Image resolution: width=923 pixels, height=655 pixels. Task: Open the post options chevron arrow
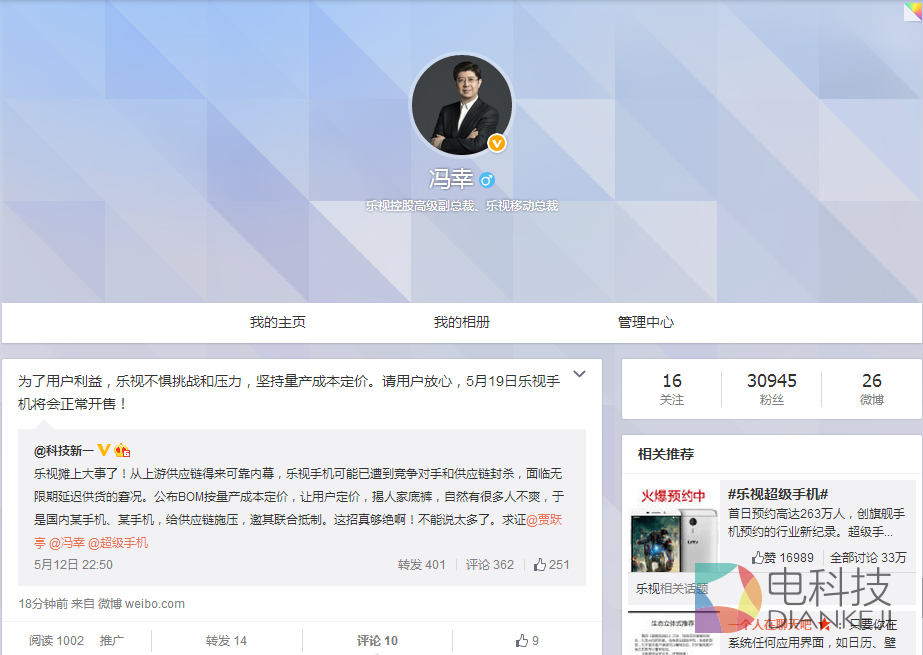(579, 372)
